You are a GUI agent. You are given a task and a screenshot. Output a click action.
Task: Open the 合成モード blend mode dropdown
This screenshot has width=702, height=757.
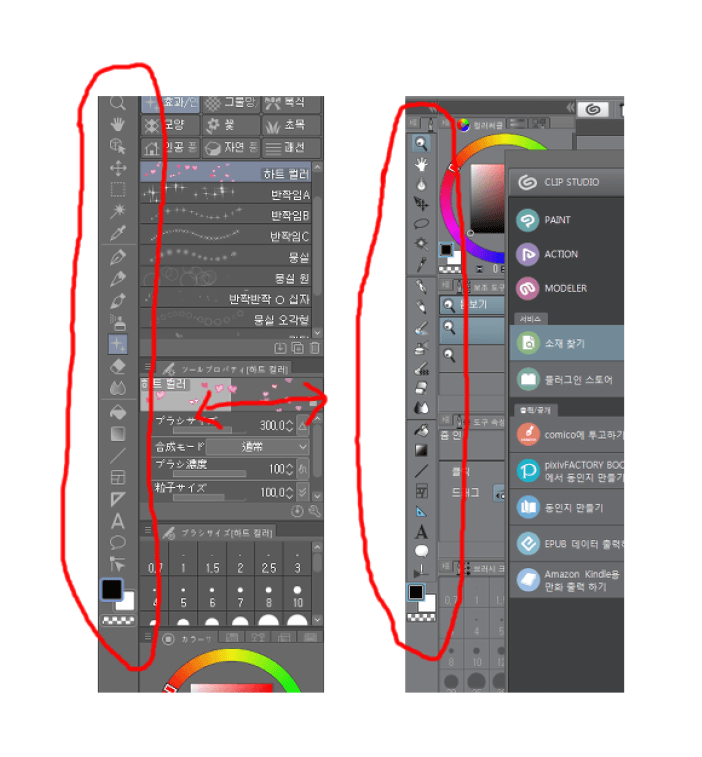point(257,447)
